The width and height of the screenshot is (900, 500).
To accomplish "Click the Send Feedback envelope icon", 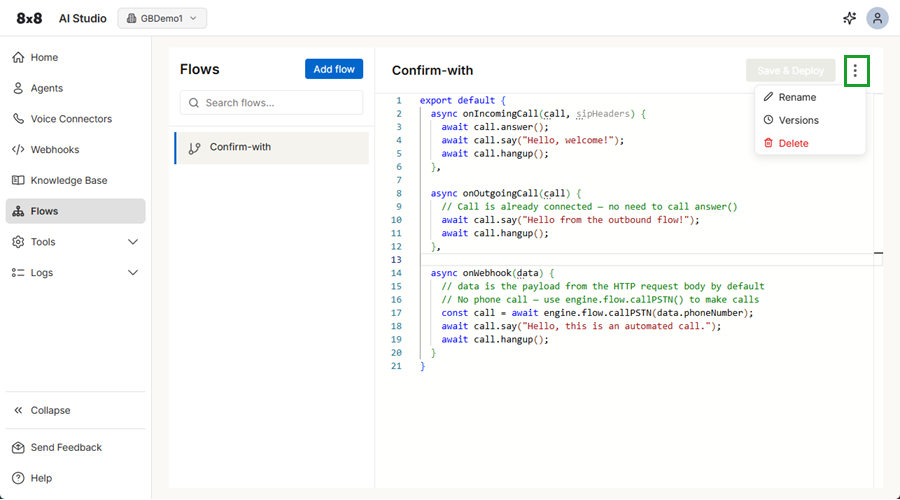I will tap(18, 447).
